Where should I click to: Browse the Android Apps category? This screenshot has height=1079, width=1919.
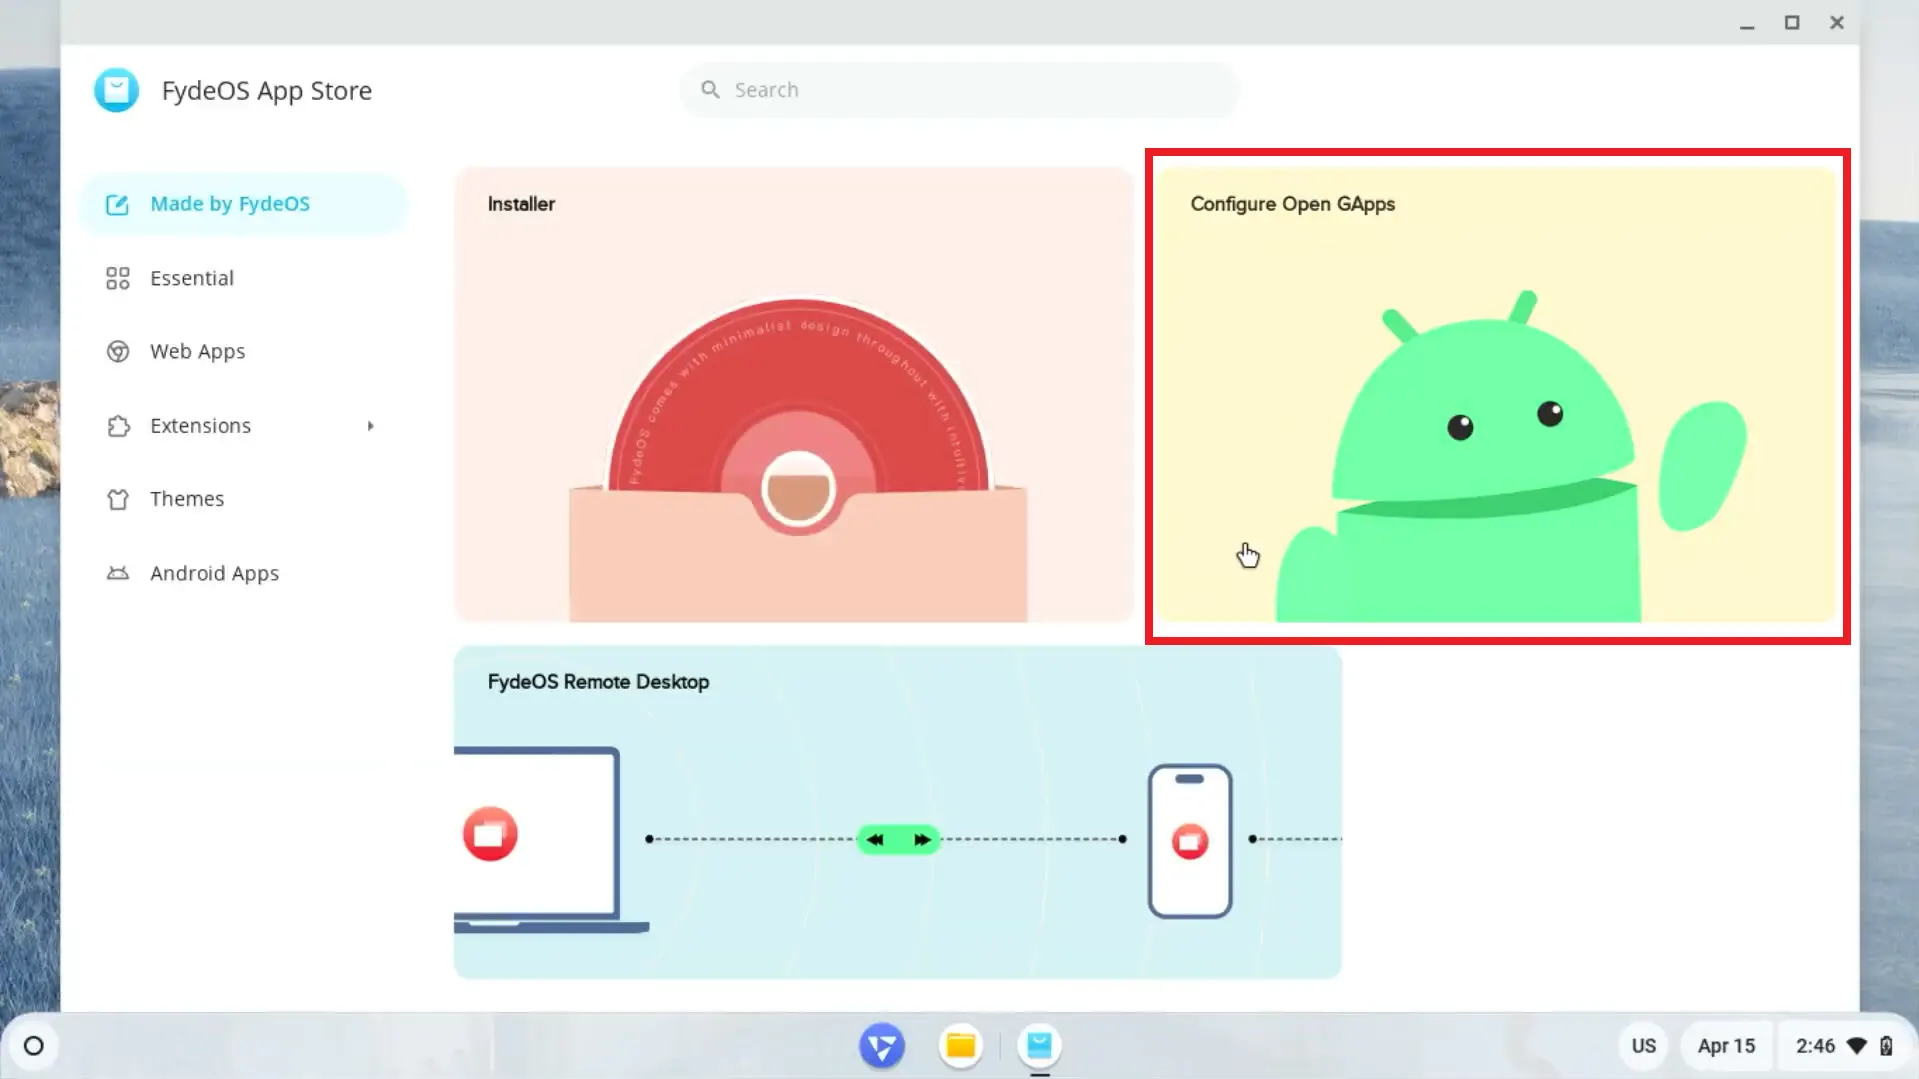[214, 573]
